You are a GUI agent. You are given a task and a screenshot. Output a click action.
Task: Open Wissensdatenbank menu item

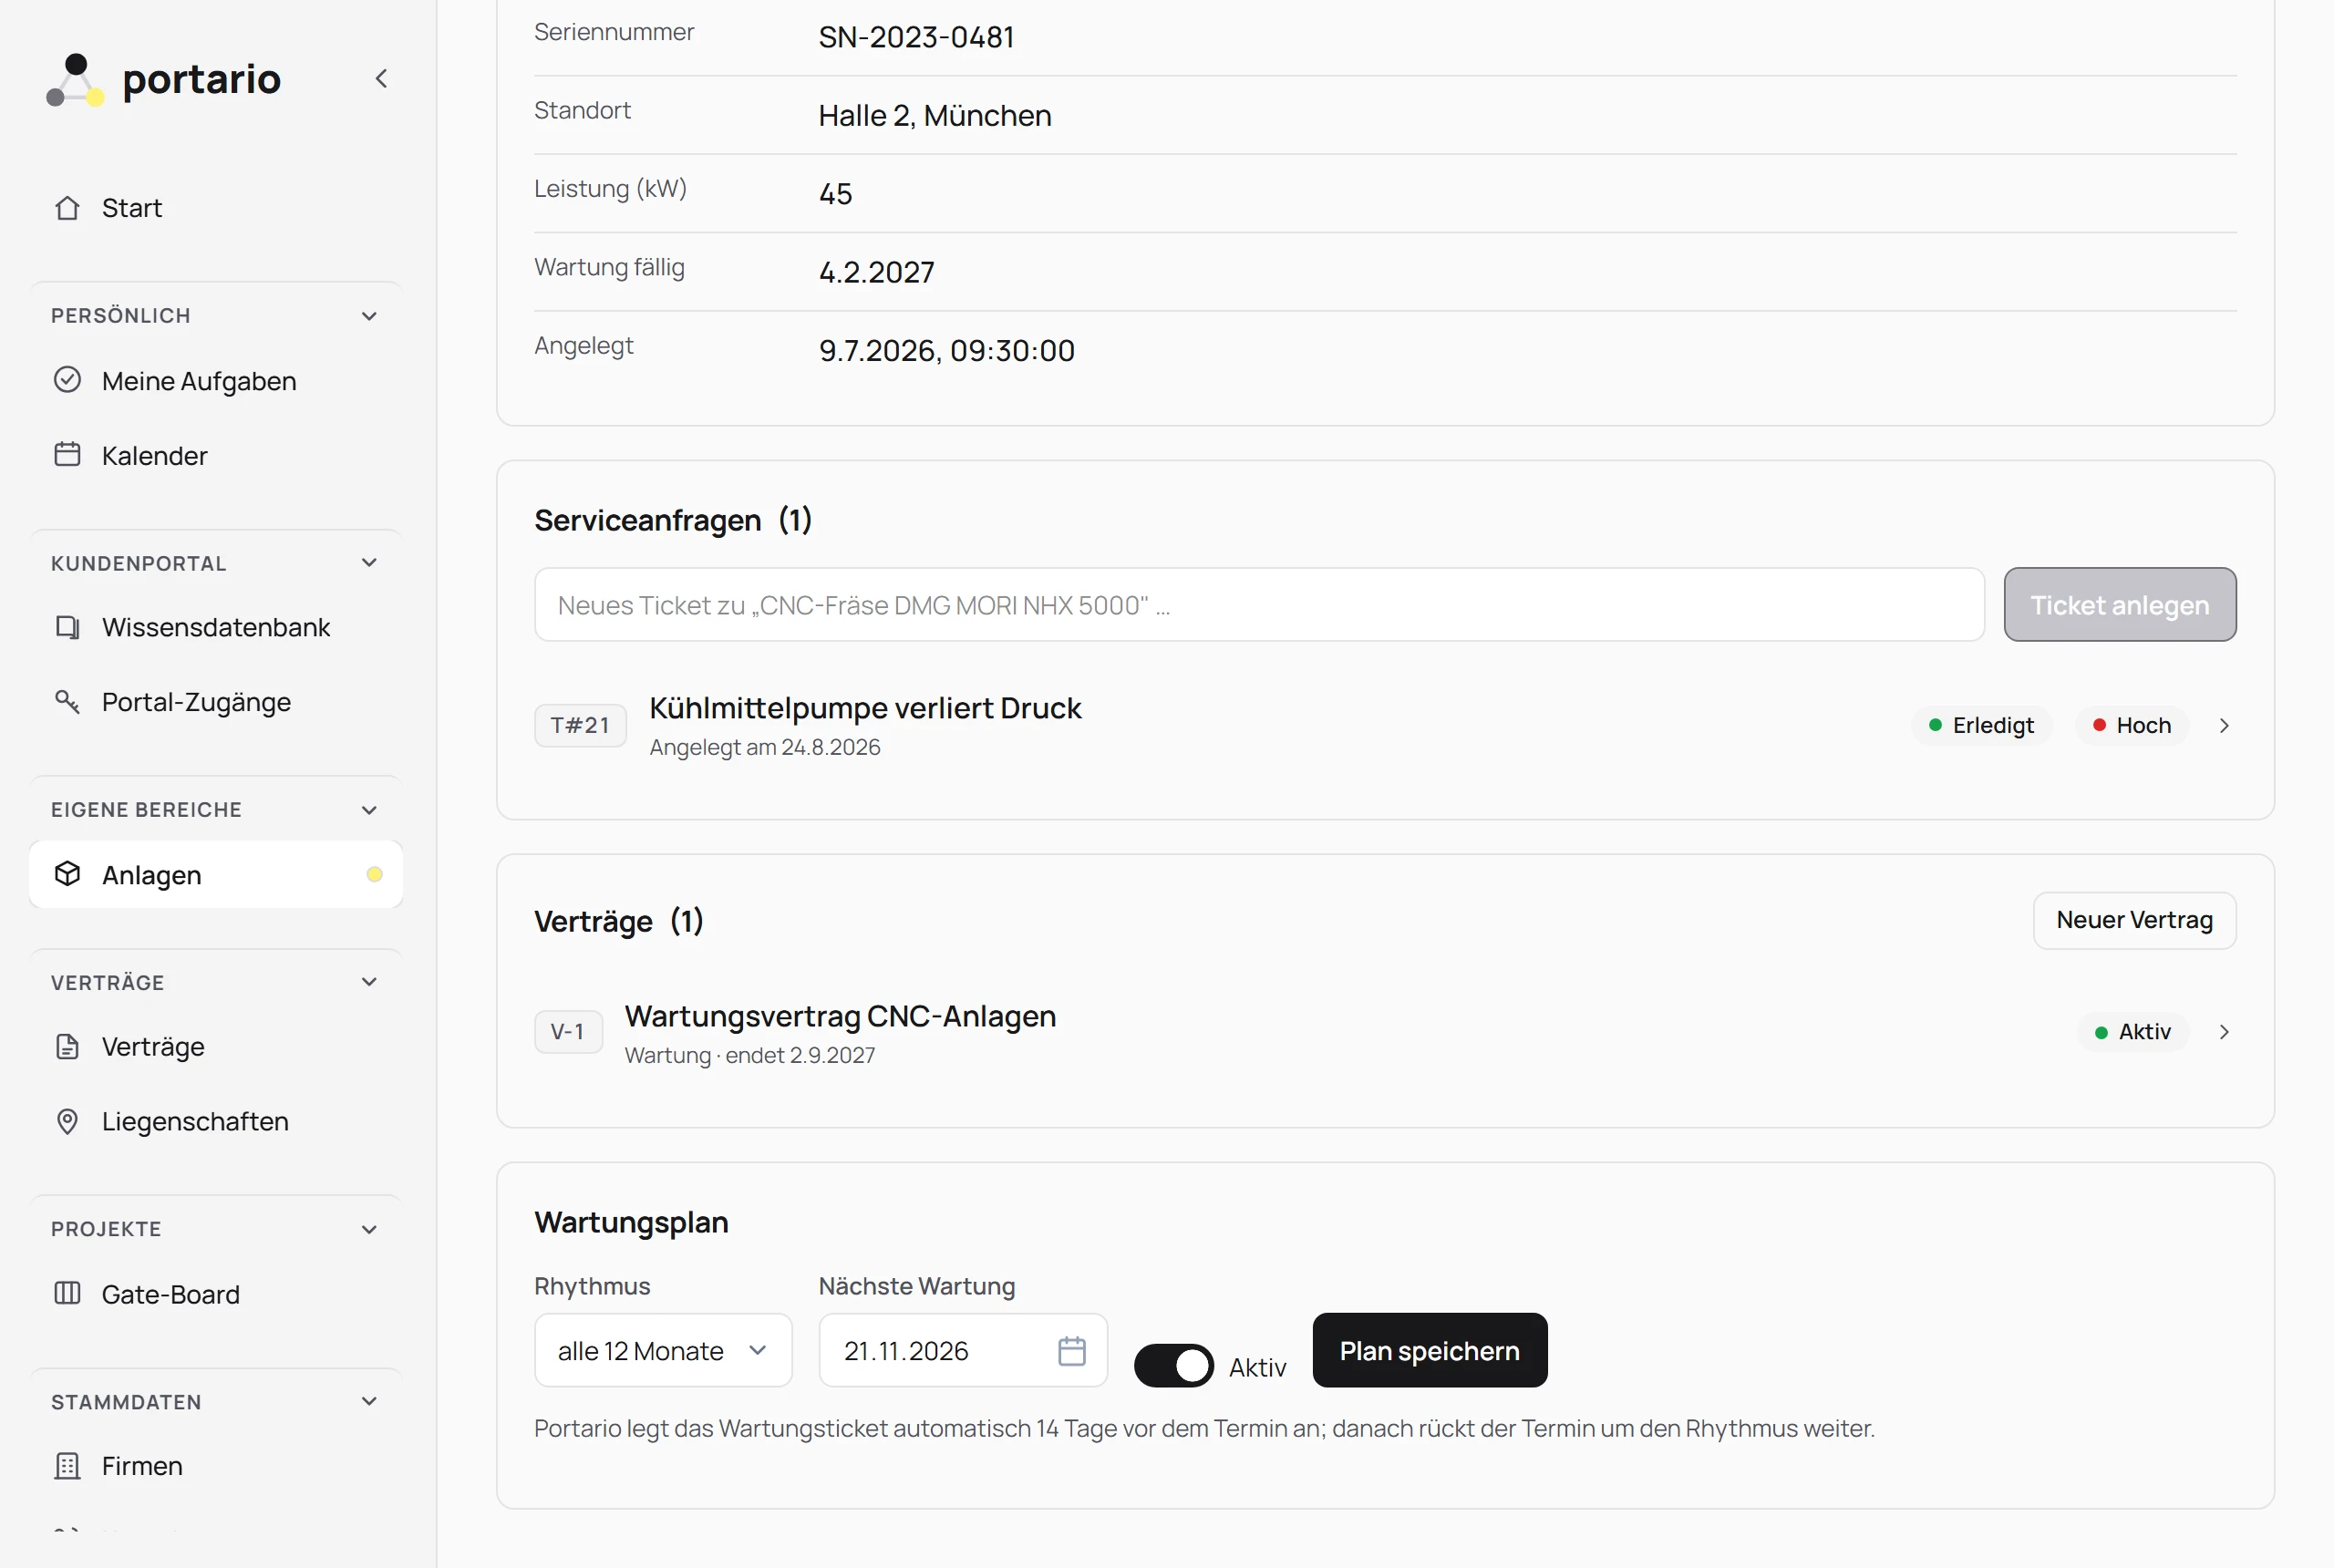[x=216, y=627]
